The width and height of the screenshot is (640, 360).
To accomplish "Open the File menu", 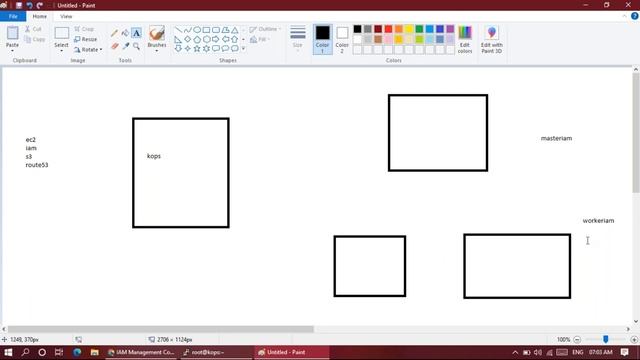I will click(13, 16).
